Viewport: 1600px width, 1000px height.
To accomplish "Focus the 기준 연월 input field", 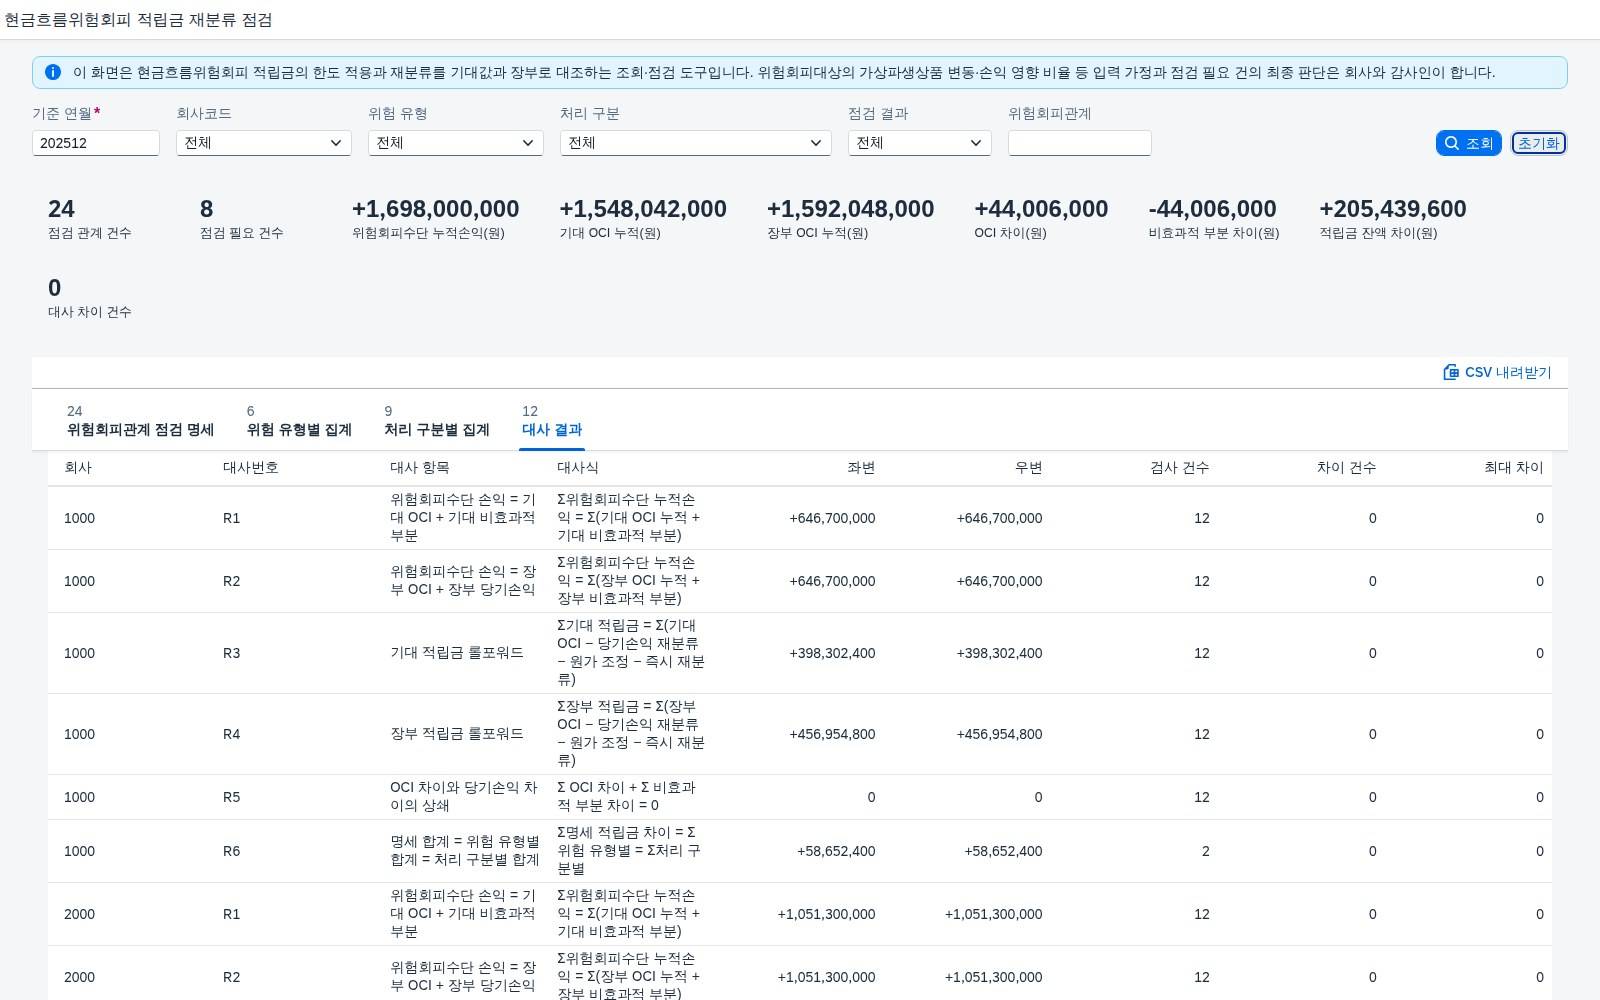I will pos(96,143).
